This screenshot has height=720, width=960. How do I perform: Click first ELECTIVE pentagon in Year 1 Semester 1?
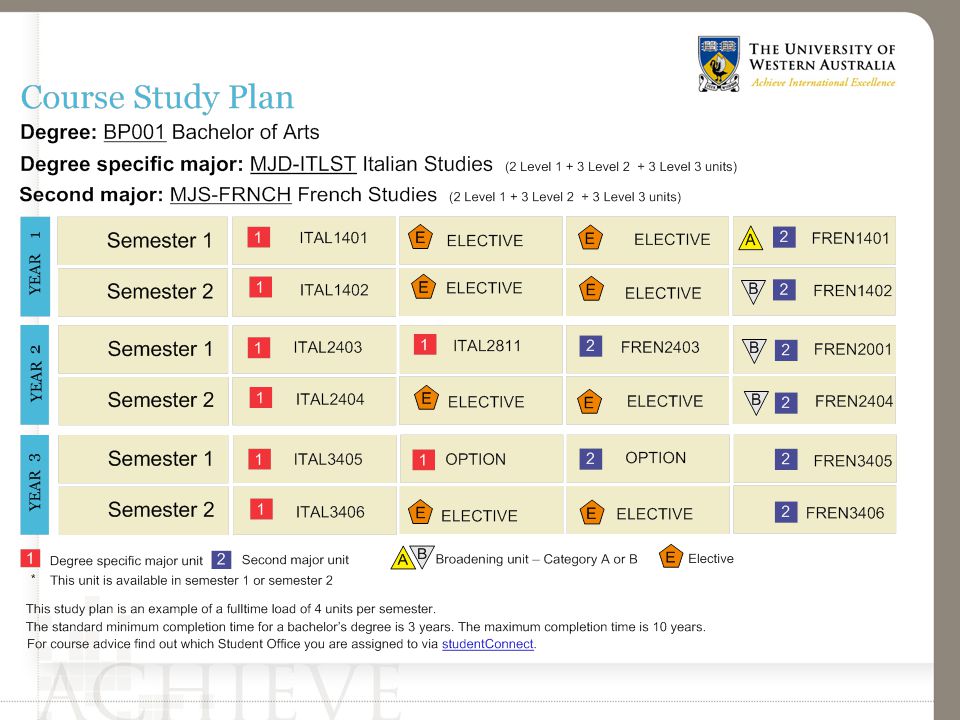(x=420, y=238)
